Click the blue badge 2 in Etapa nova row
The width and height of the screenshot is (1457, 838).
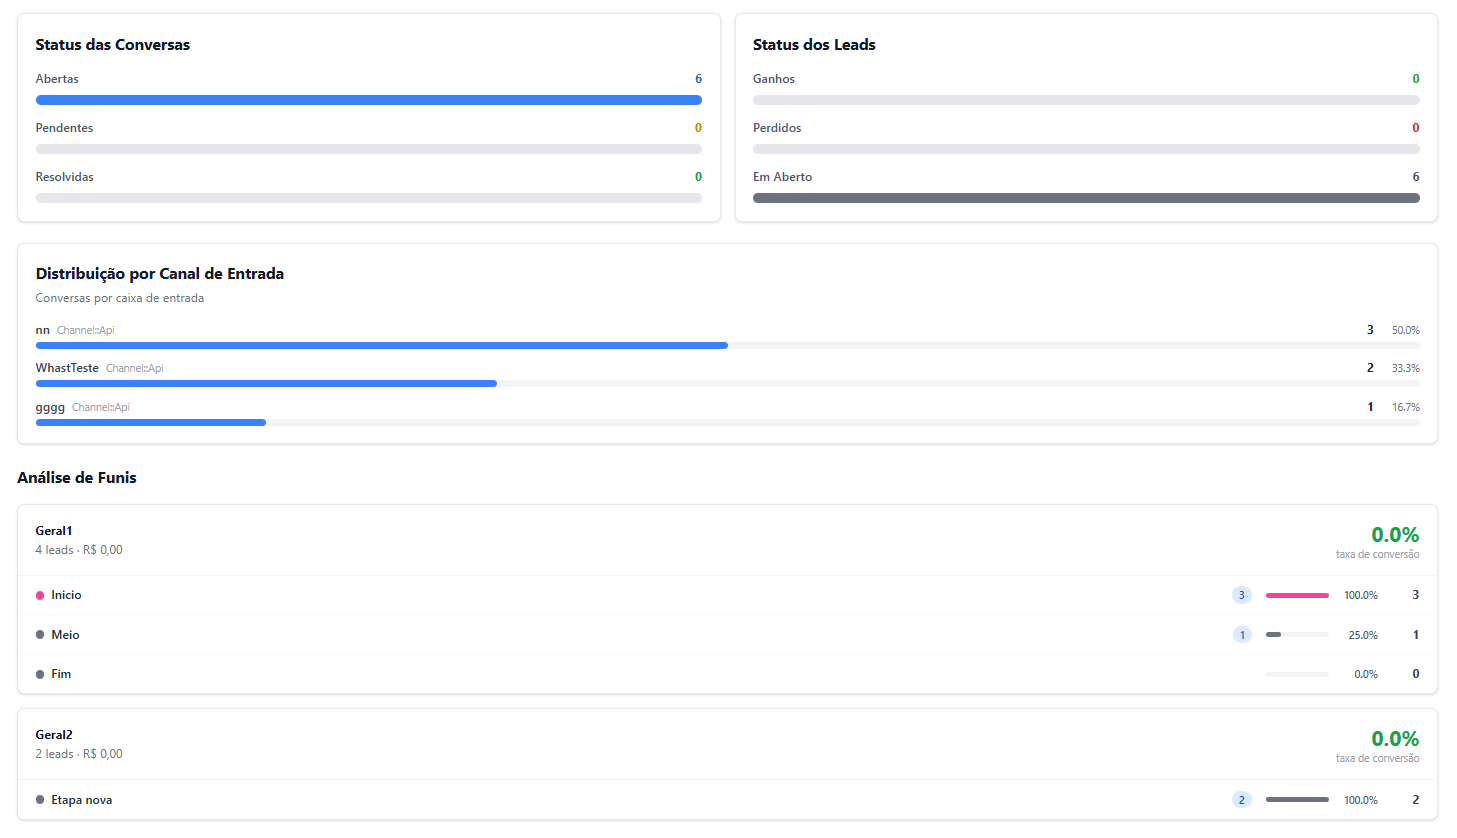(x=1242, y=800)
